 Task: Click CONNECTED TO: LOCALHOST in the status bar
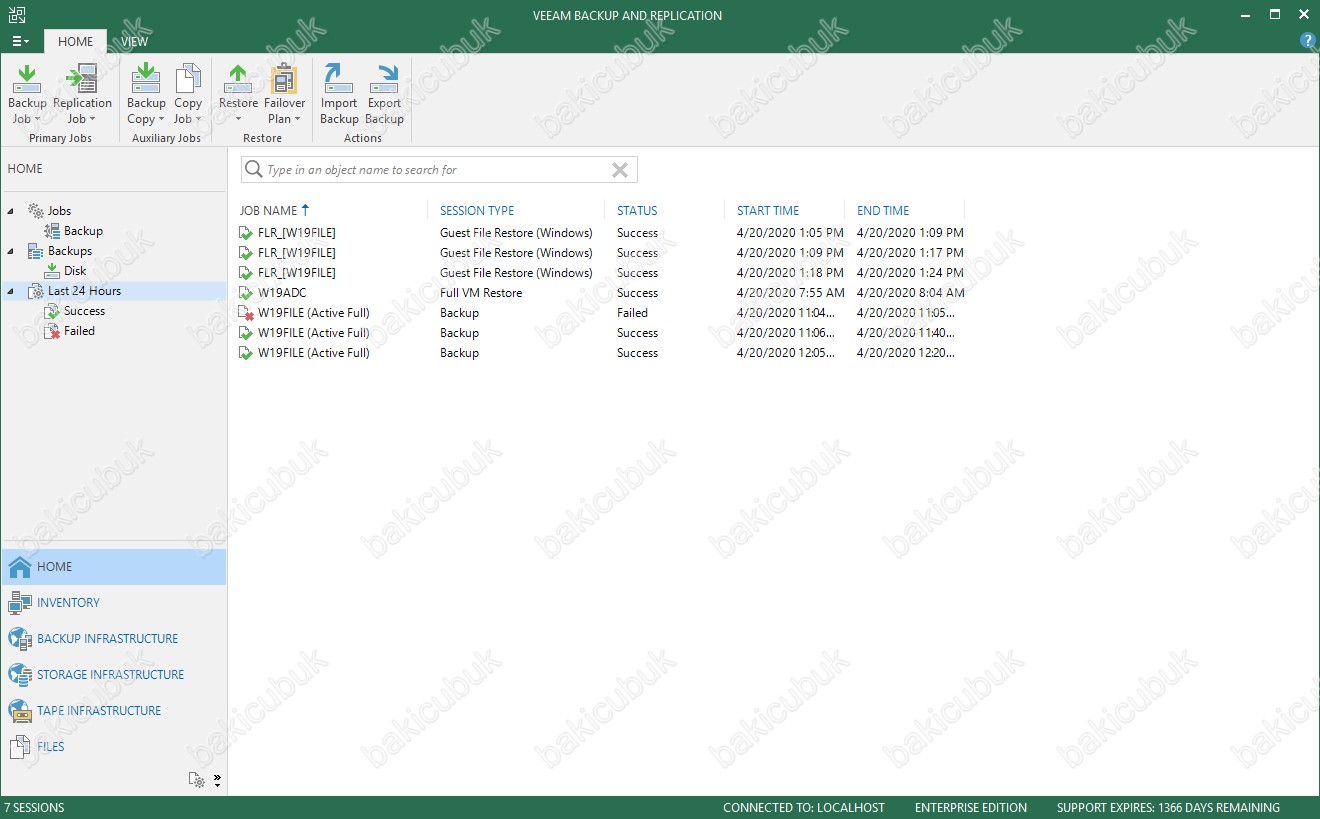pyautogui.click(x=804, y=808)
